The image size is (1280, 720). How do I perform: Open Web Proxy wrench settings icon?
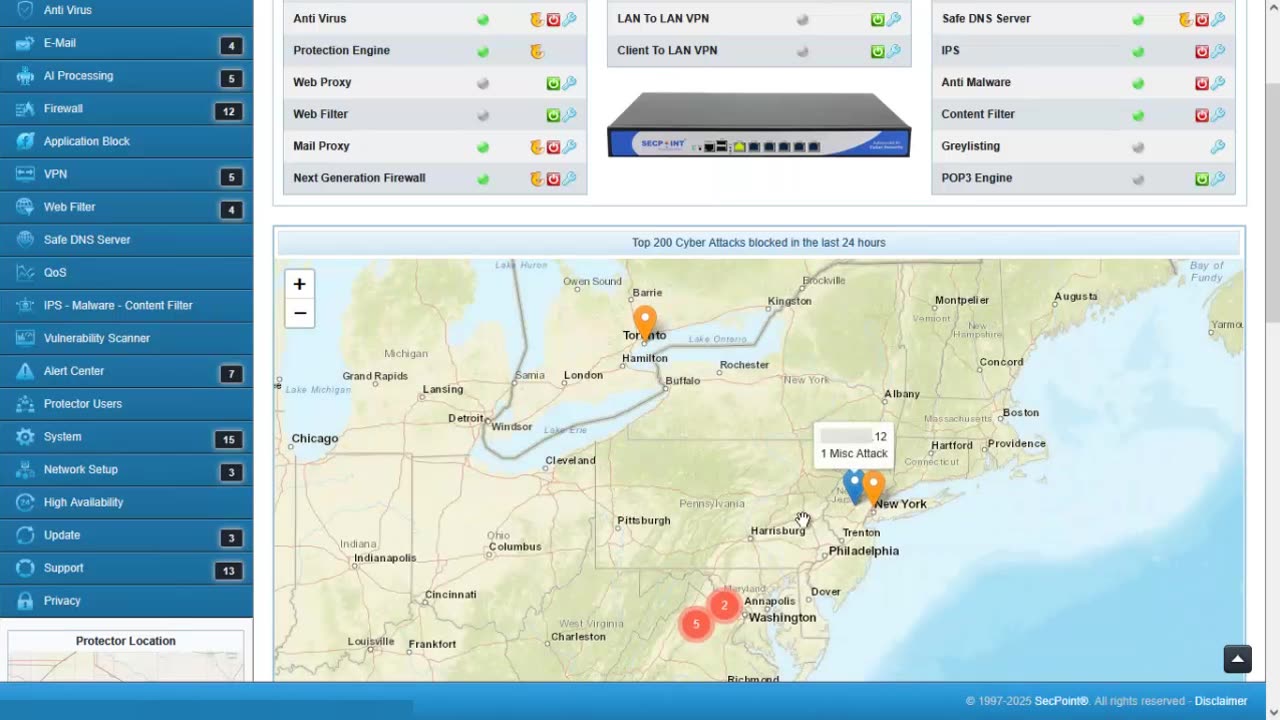[x=569, y=83]
